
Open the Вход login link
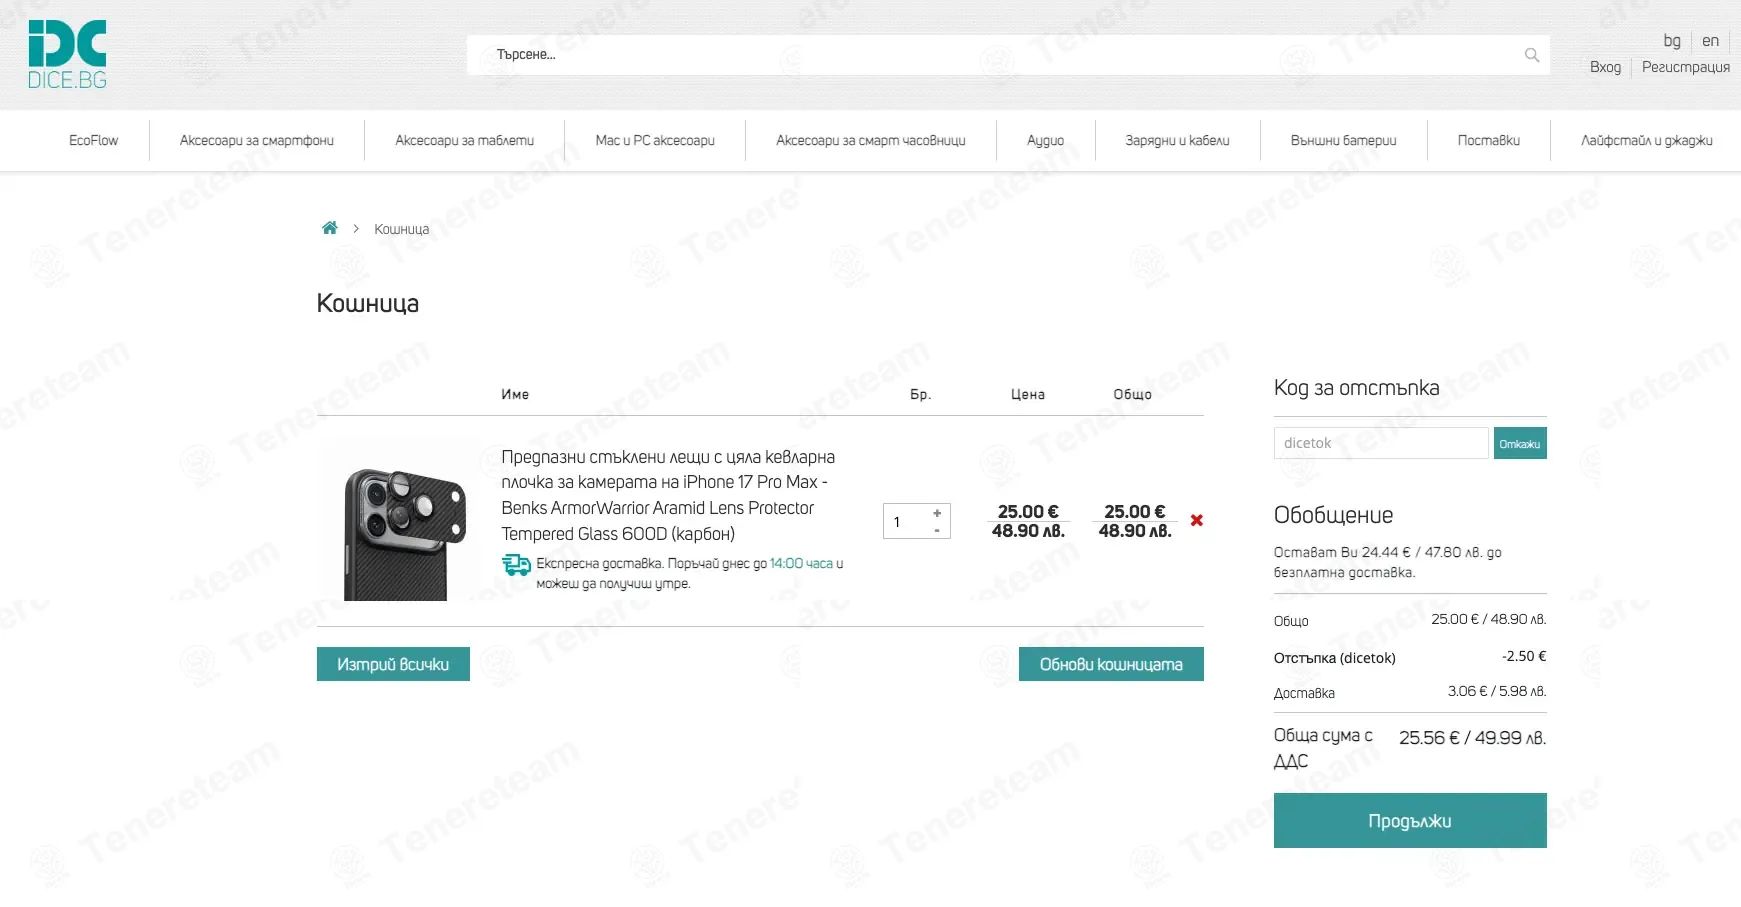point(1605,67)
